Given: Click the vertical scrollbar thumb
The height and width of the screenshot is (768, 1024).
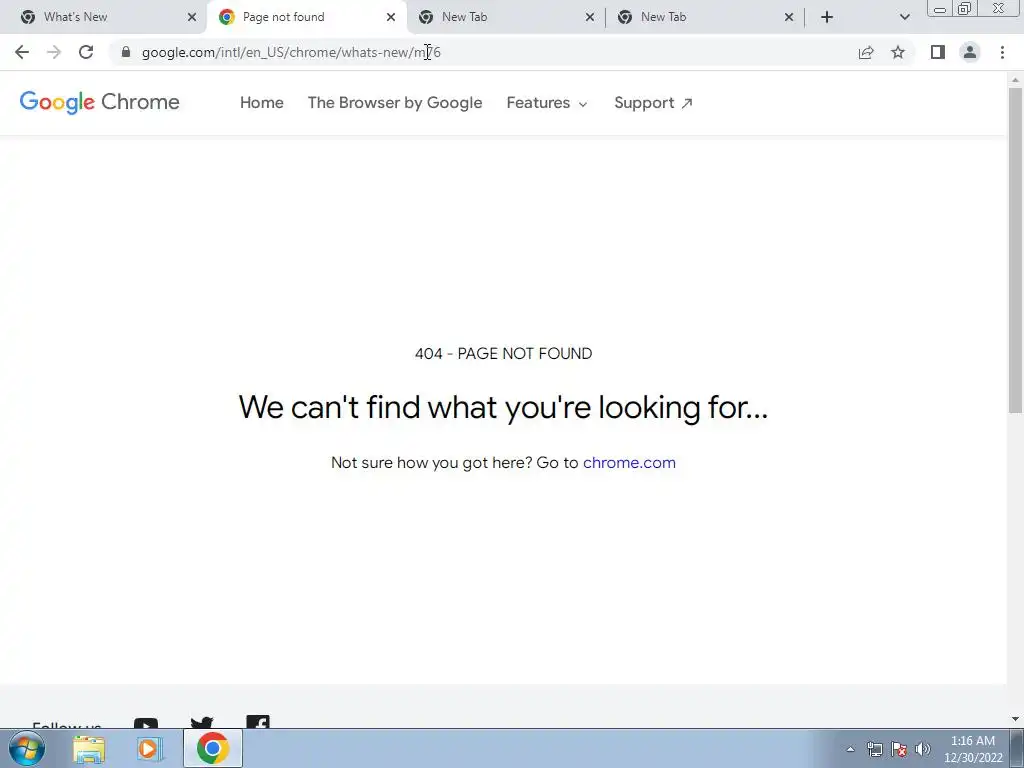Looking at the screenshot, I should tap(1015, 249).
